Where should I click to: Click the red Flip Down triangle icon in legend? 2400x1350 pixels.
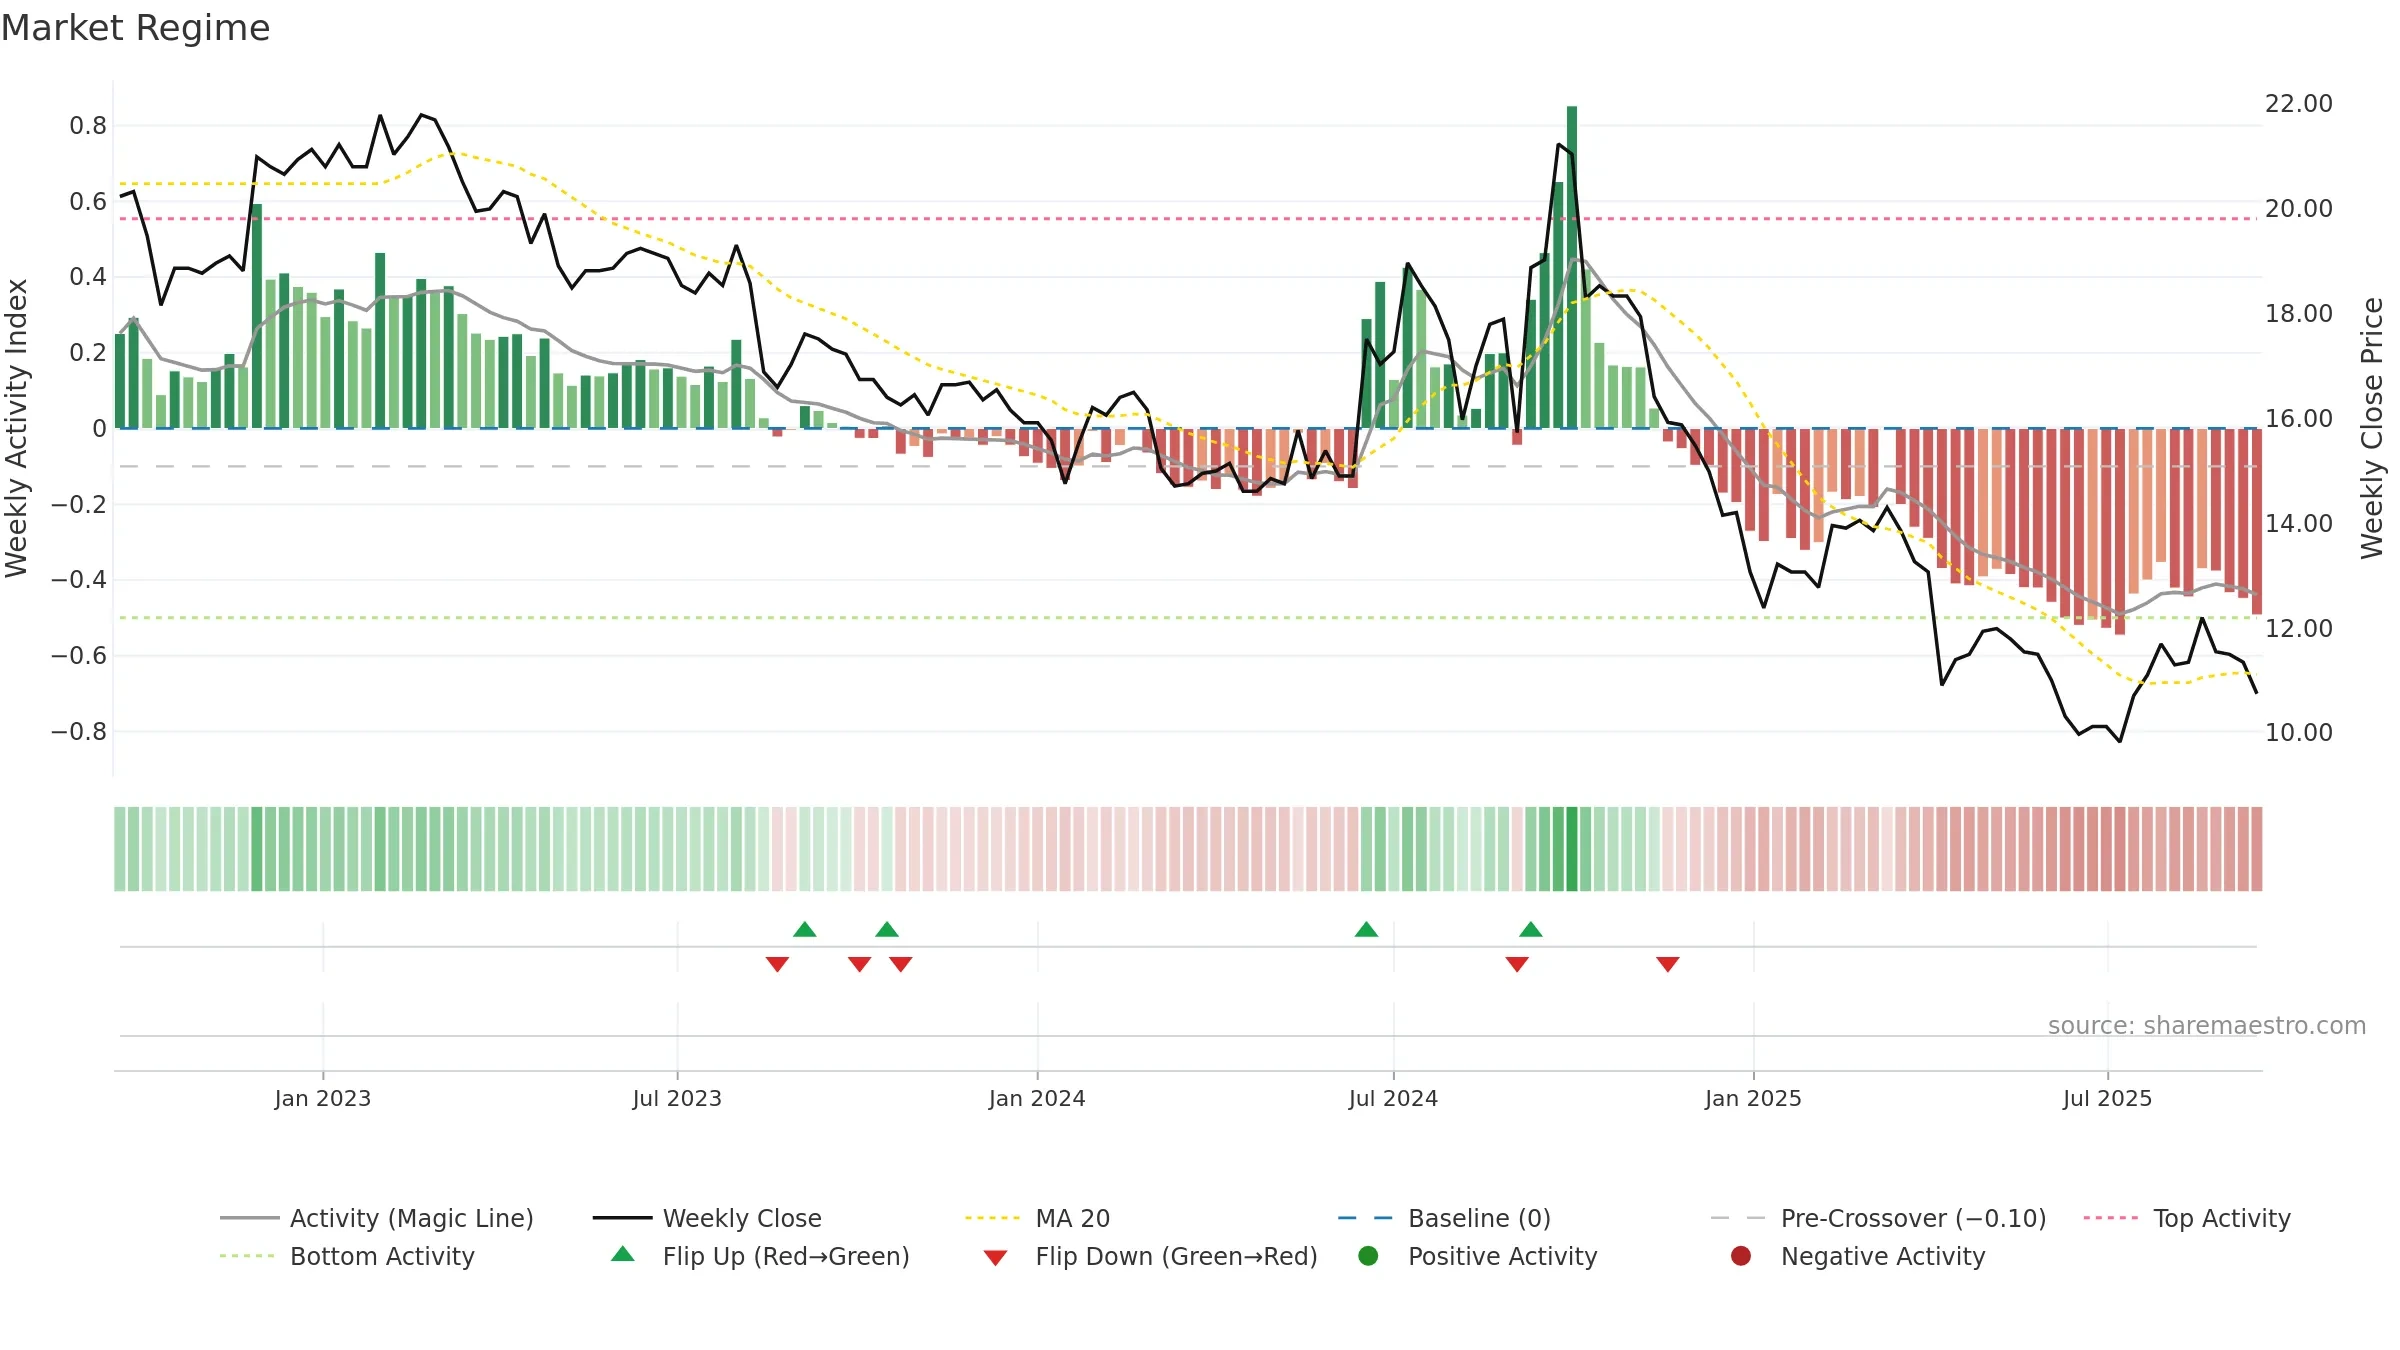(995, 1258)
